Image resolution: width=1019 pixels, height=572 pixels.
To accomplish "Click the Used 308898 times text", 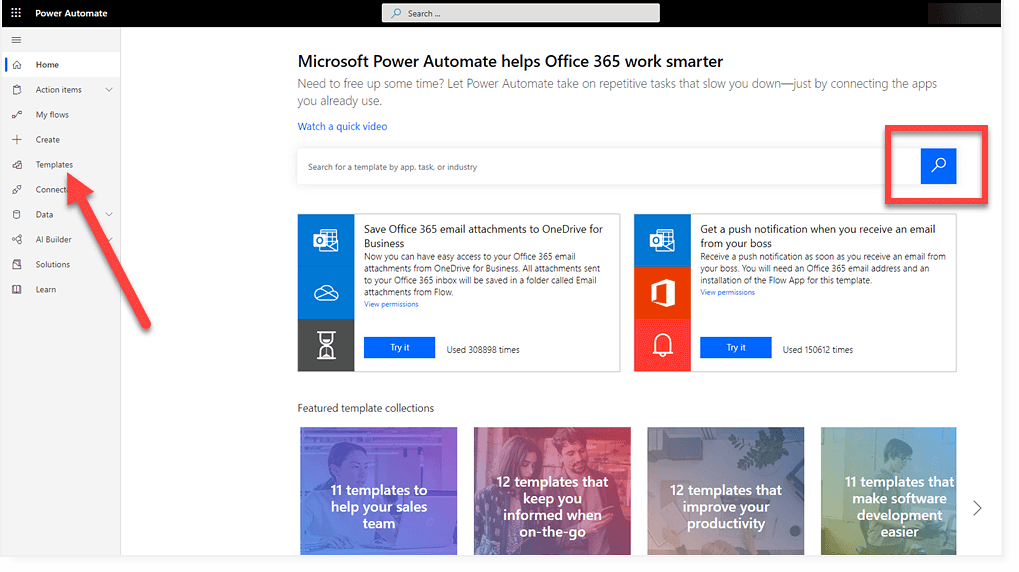I will [x=483, y=350].
